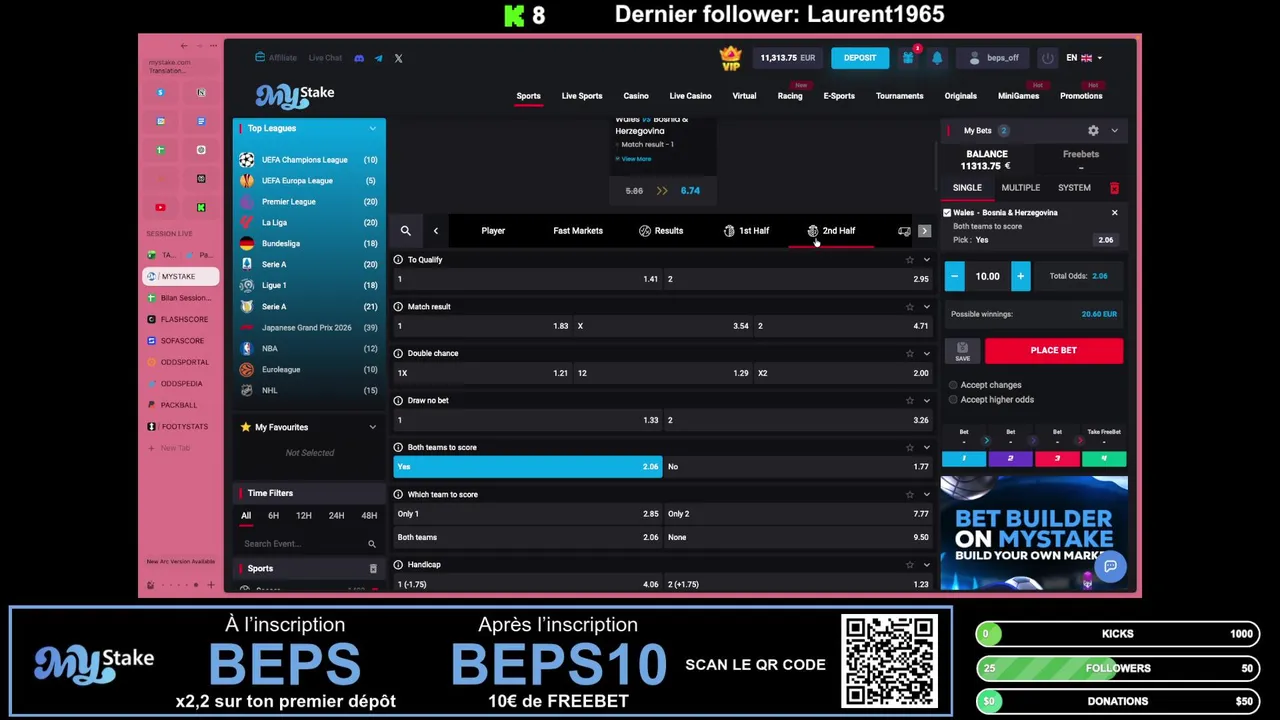
Task: Open My Bets settings gear icon
Action: (1093, 130)
